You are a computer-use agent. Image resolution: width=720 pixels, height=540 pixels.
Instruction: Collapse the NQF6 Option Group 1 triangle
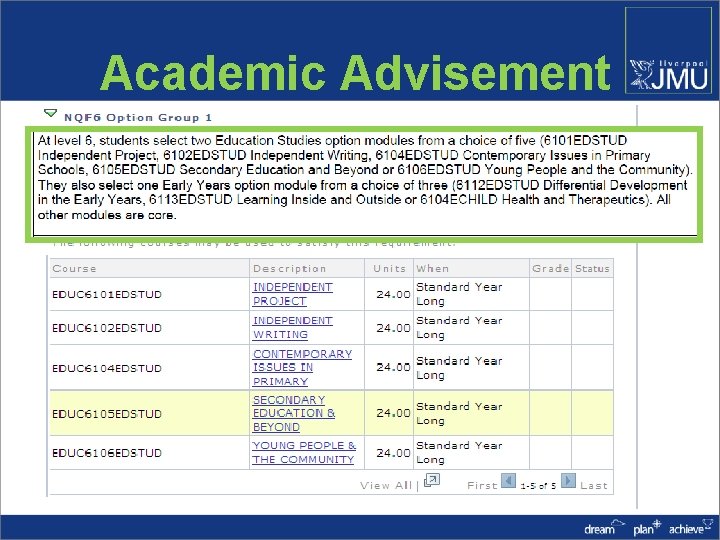coord(50,113)
